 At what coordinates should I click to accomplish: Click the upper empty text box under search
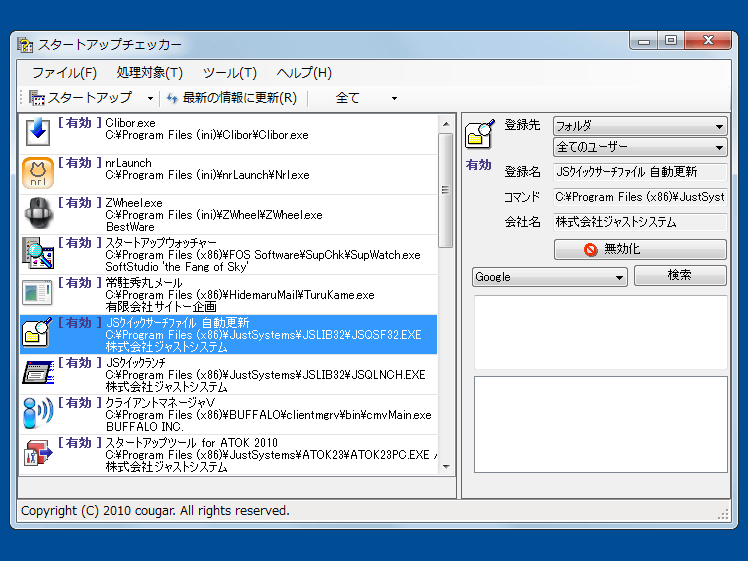601,332
